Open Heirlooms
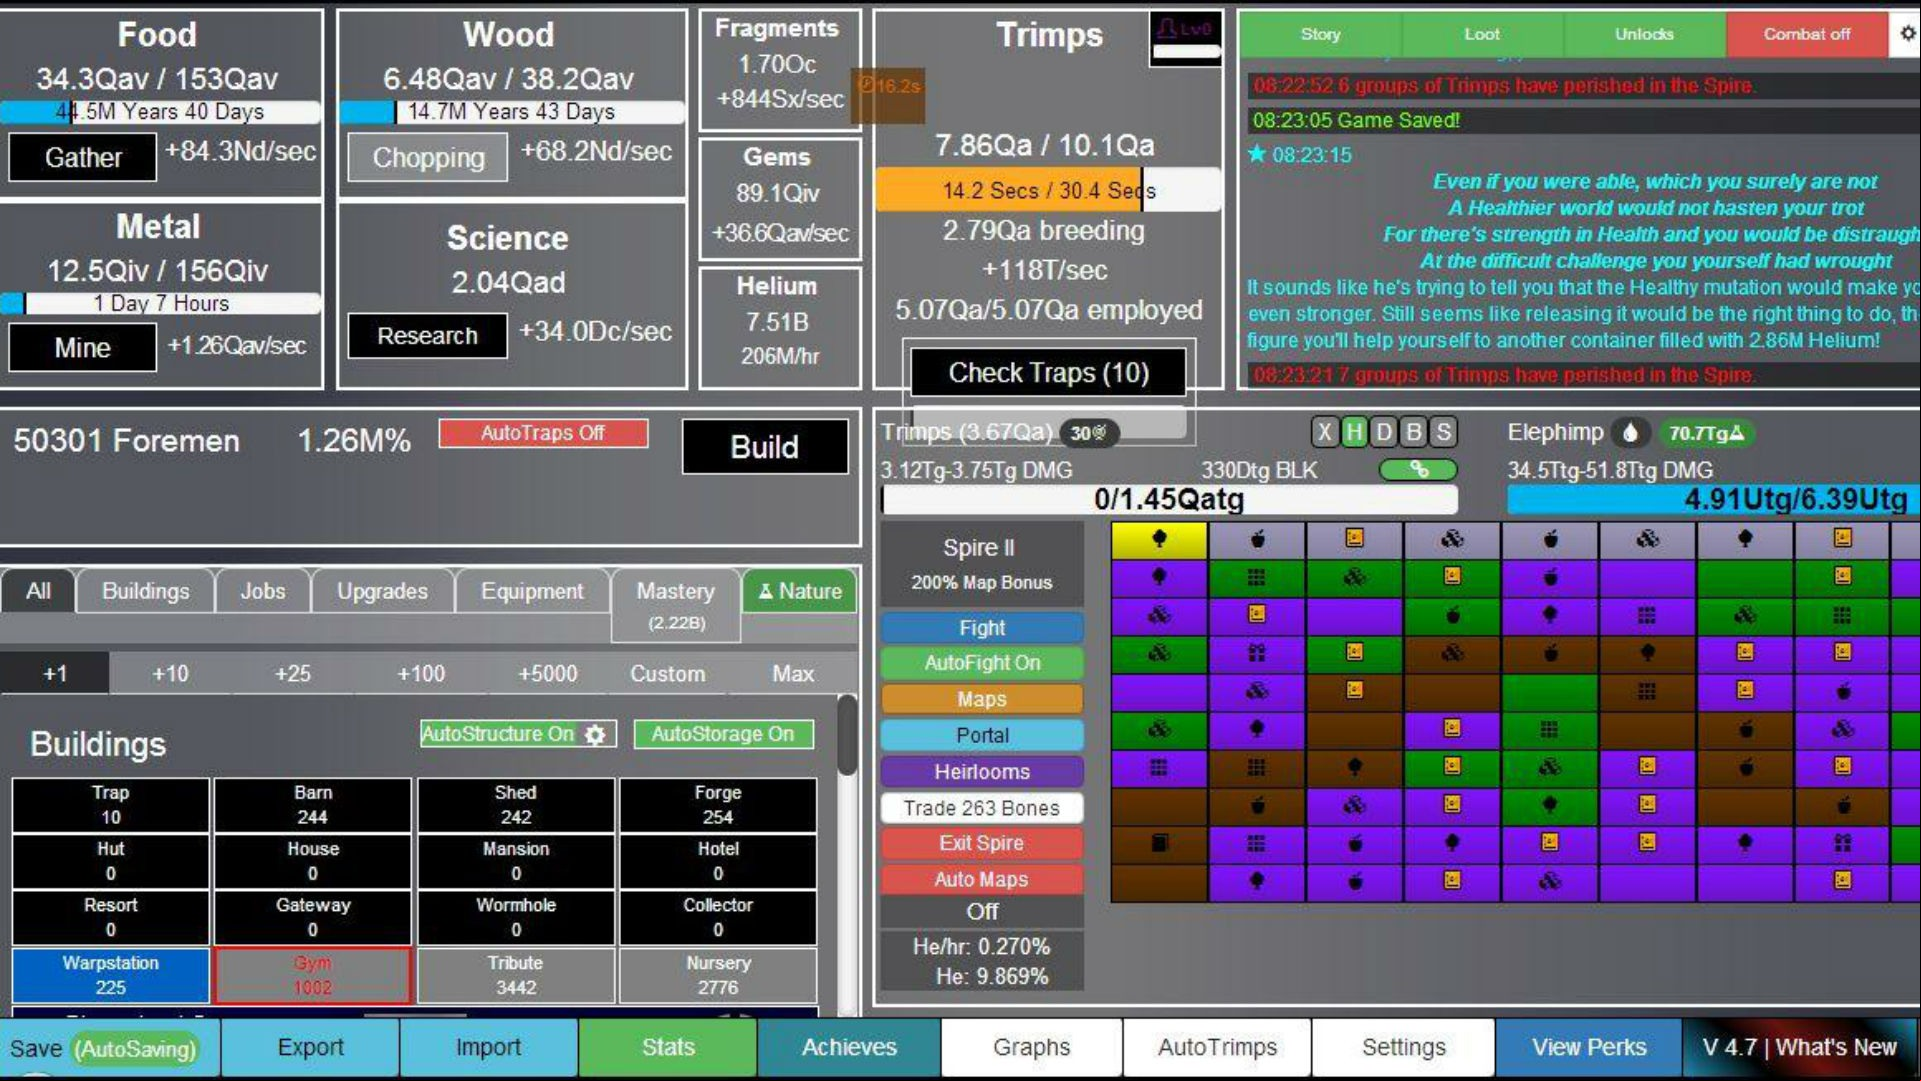Image resolution: width=1921 pixels, height=1081 pixels. pos(982,771)
